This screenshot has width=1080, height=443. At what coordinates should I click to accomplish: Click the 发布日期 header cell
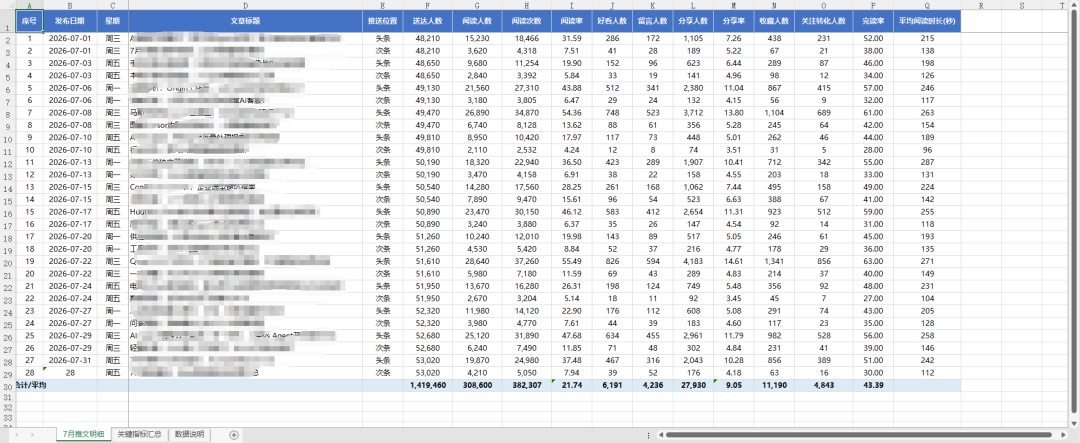[x=70, y=21]
